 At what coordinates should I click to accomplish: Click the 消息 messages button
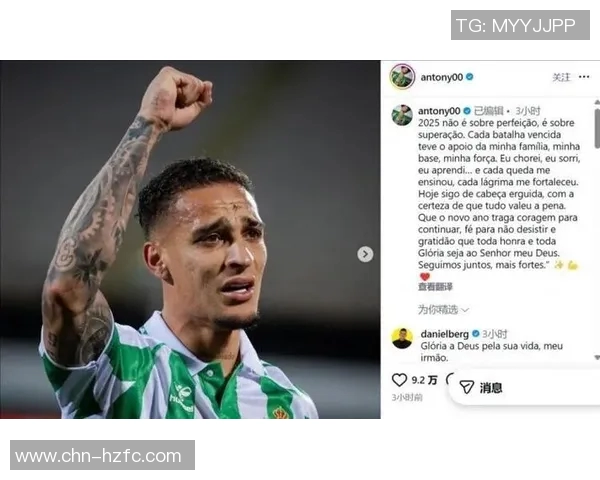(x=491, y=388)
